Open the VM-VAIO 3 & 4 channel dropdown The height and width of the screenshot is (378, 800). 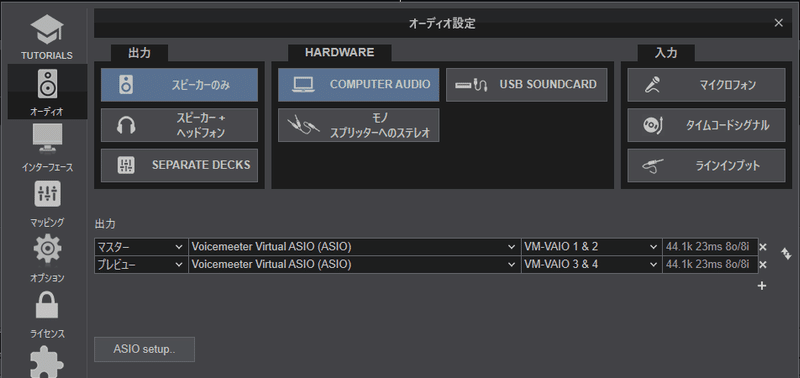click(x=592, y=265)
